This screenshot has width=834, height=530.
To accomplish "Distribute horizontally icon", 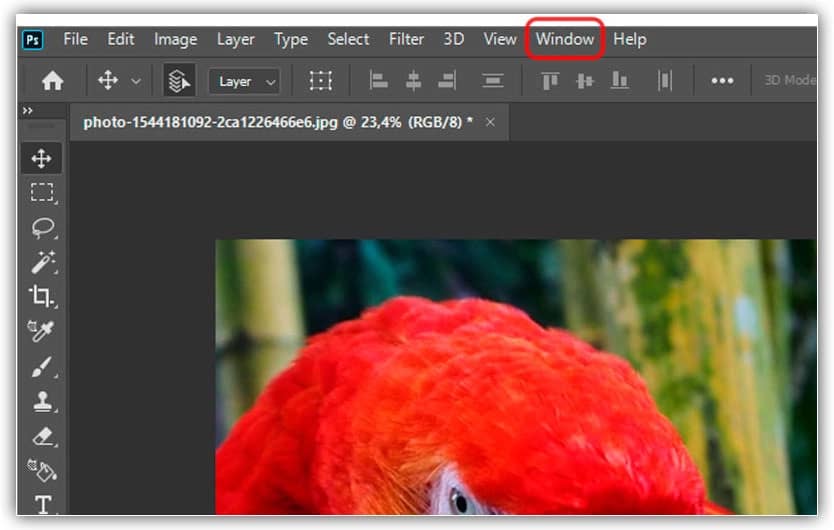I will 665,81.
